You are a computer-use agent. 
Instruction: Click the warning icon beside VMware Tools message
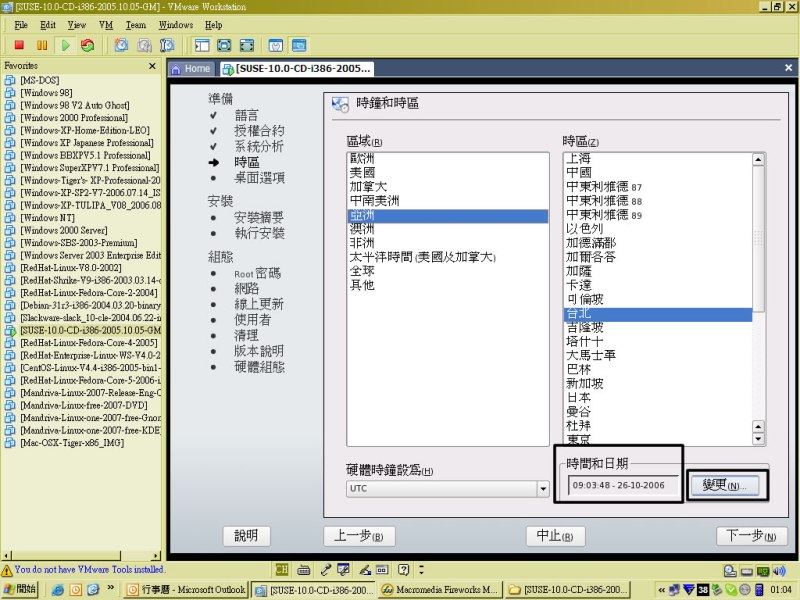[7, 570]
